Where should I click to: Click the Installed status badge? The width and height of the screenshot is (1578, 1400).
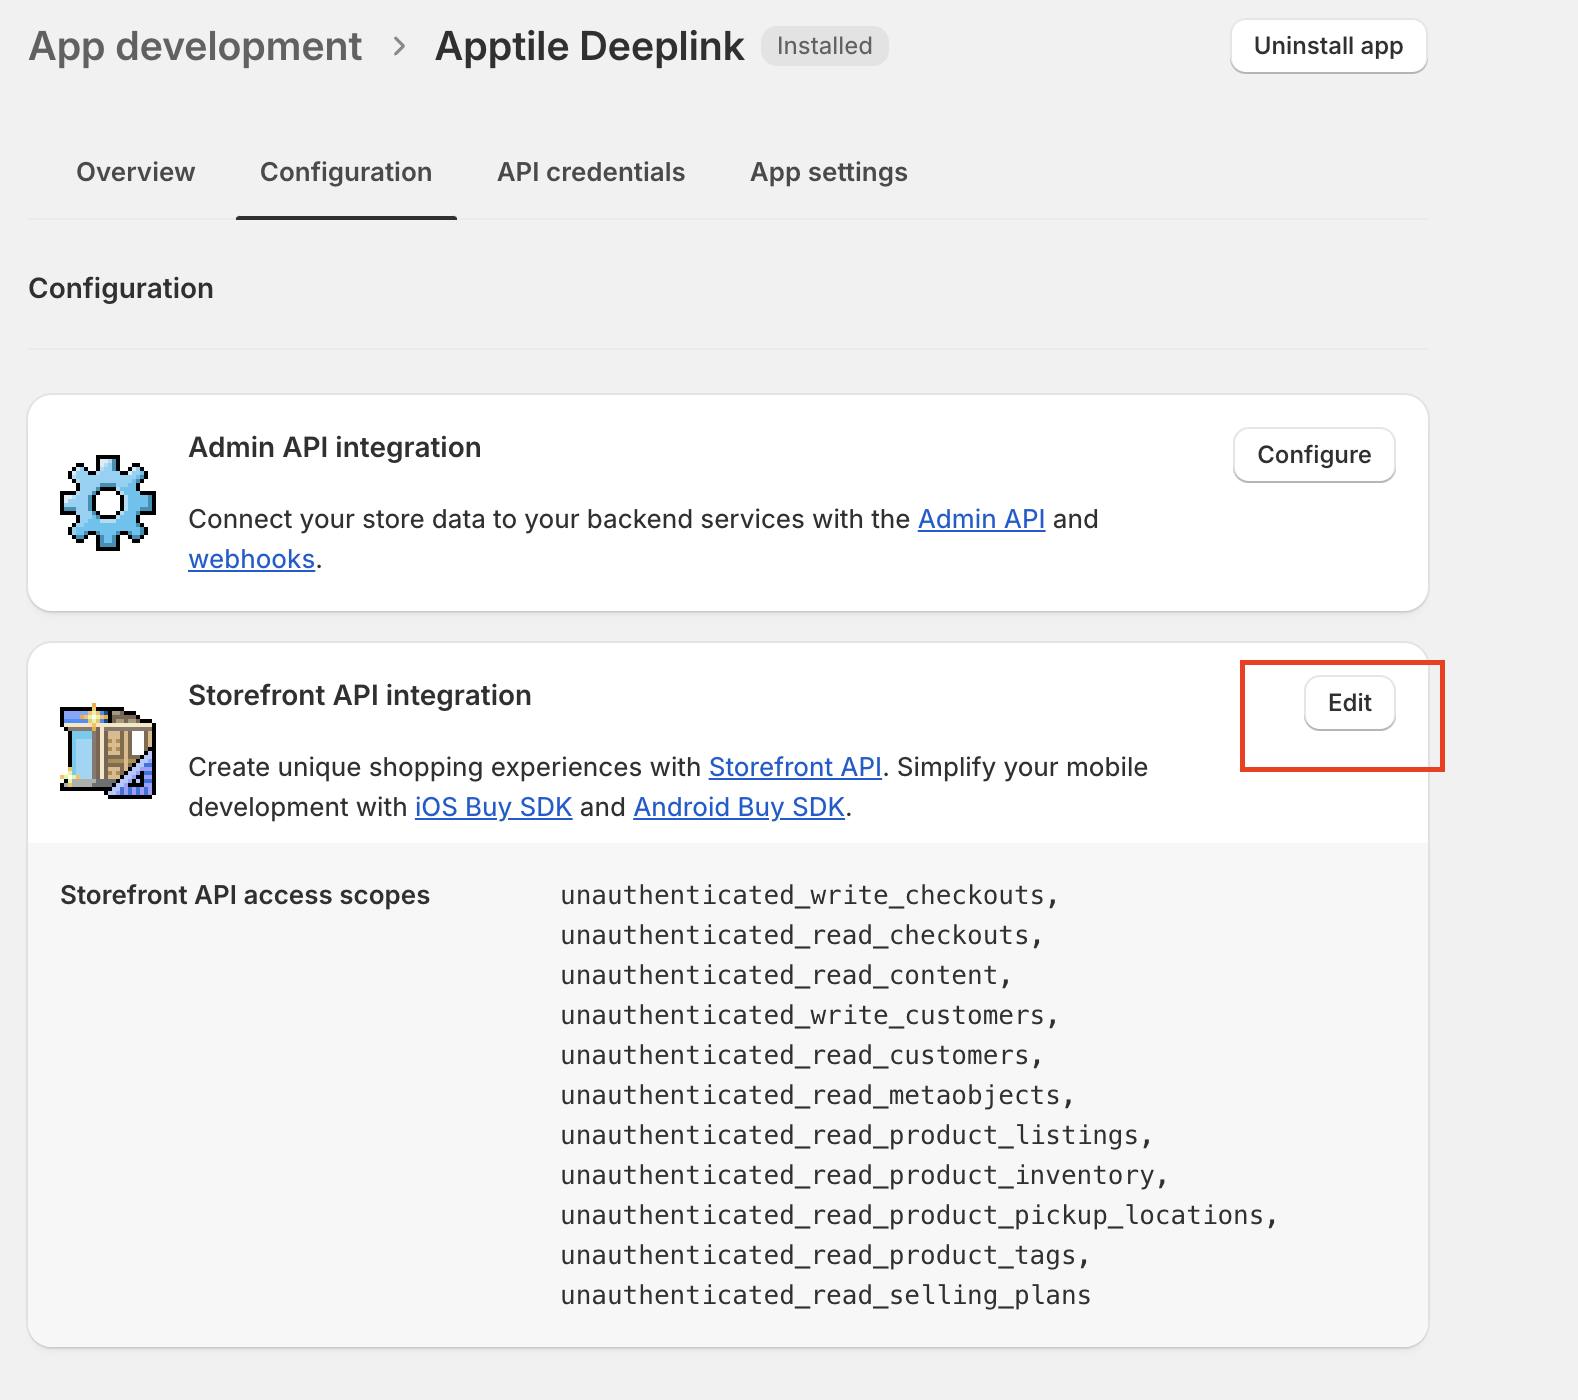(824, 46)
